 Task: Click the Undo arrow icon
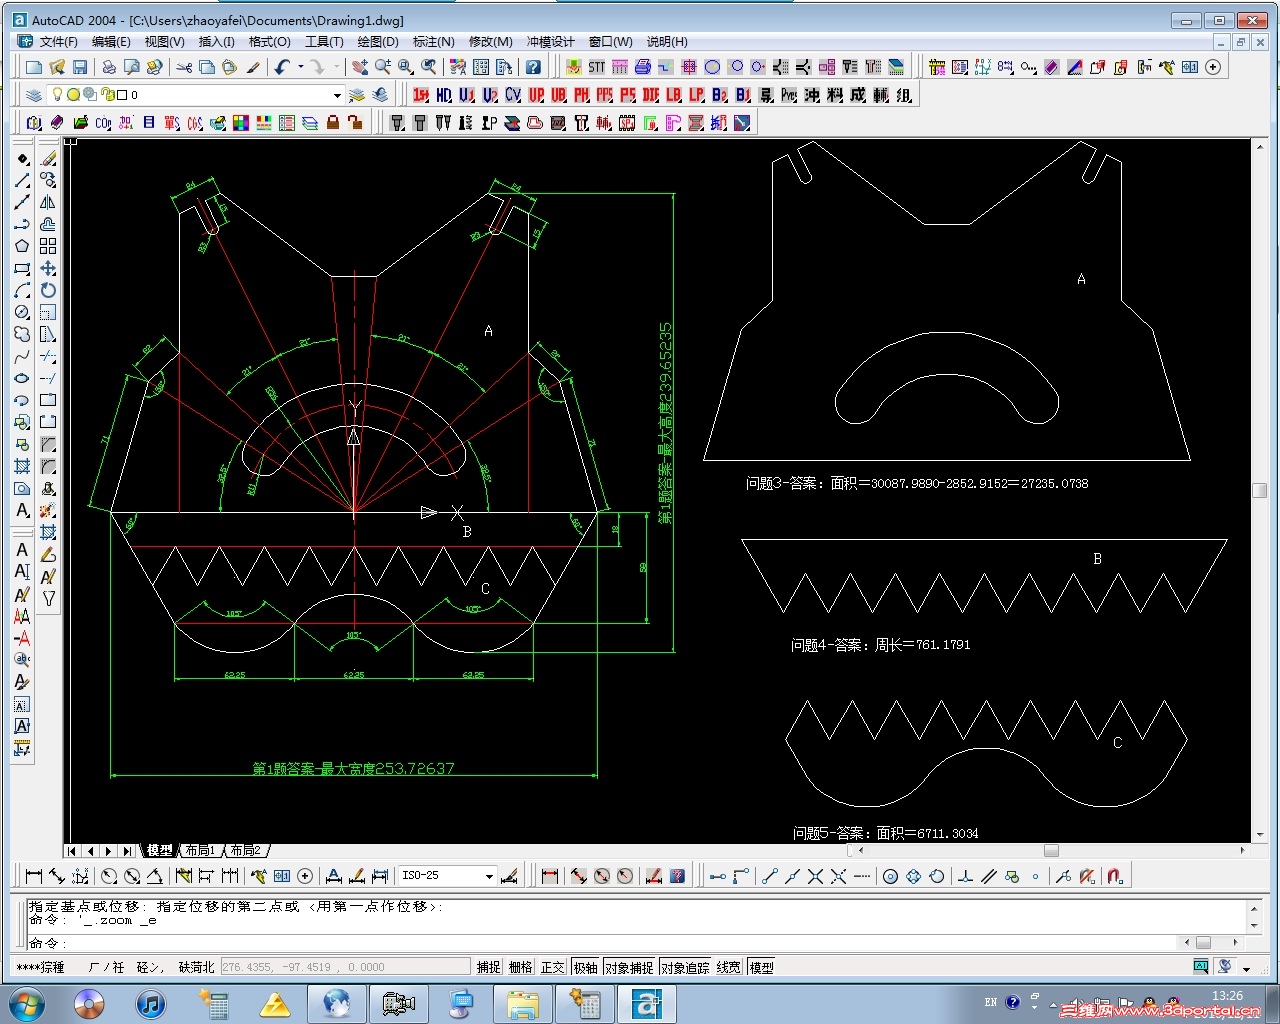point(282,67)
